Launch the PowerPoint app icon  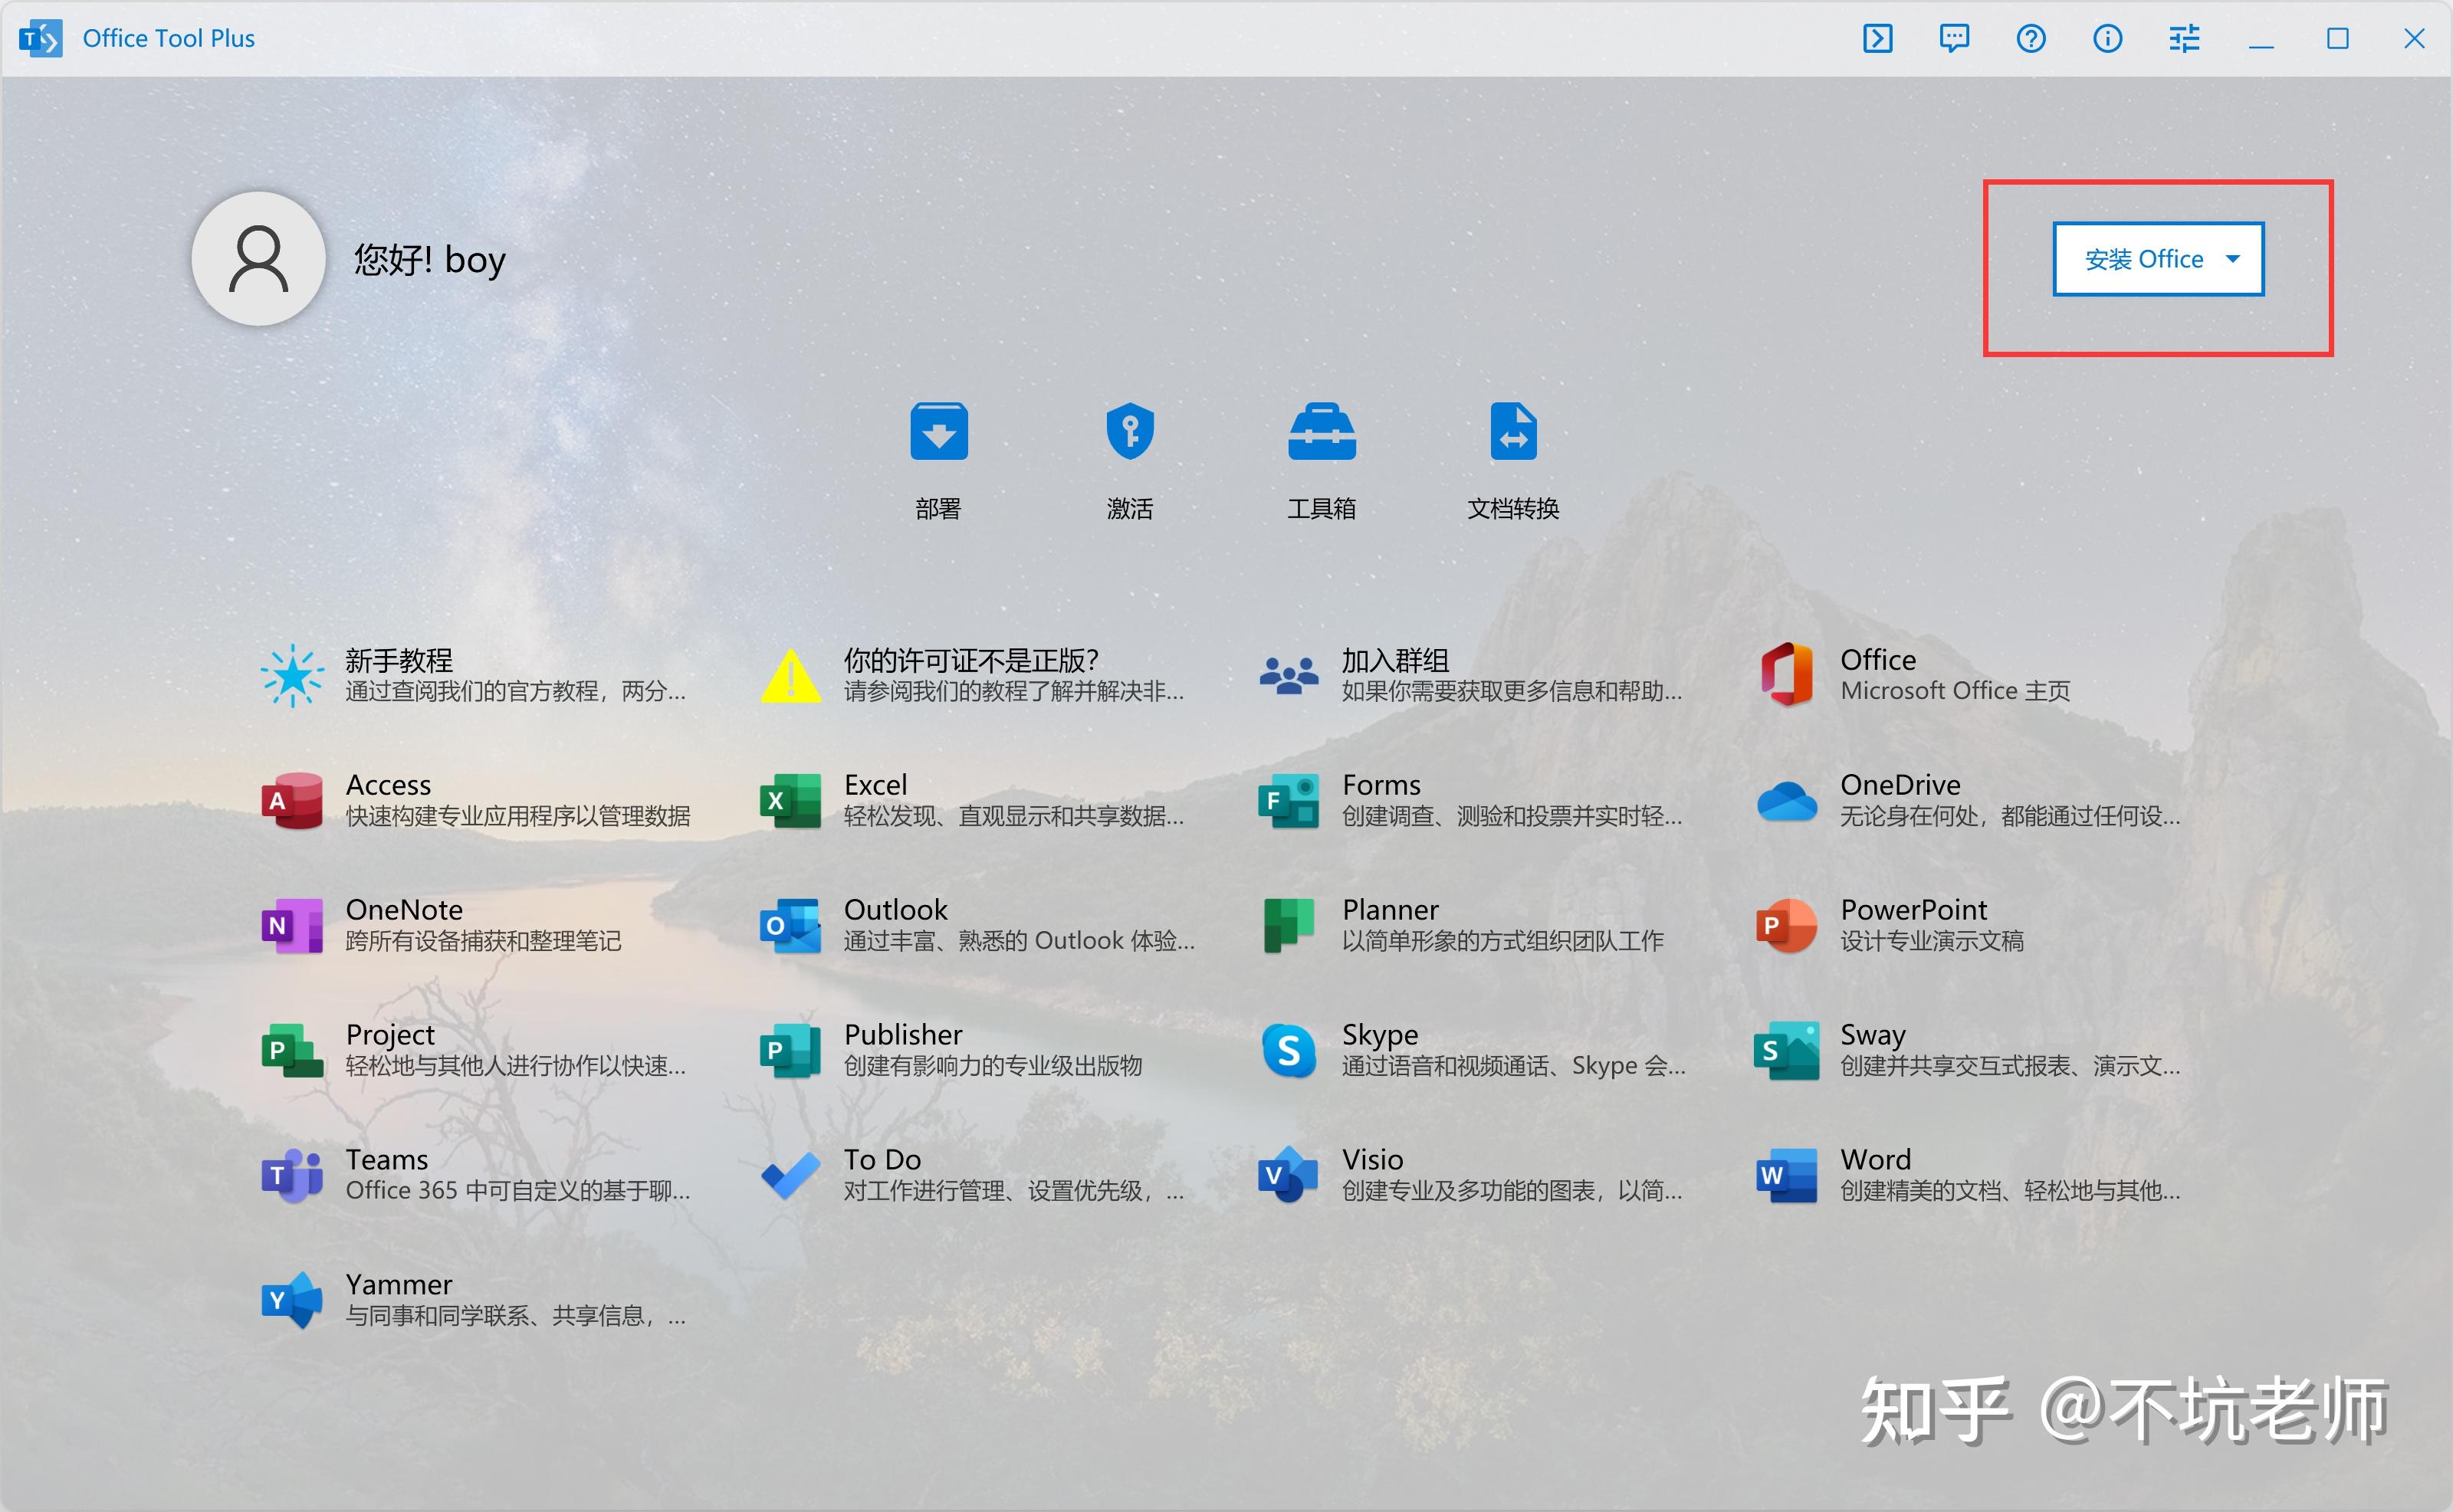click(x=1787, y=925)
